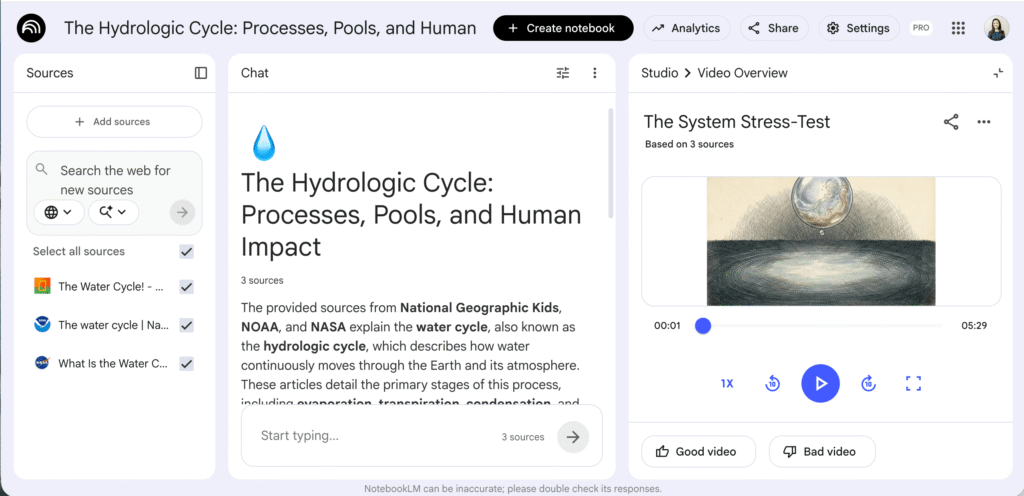
Task: Click the water droplet emoji
Action: [264, 143]
